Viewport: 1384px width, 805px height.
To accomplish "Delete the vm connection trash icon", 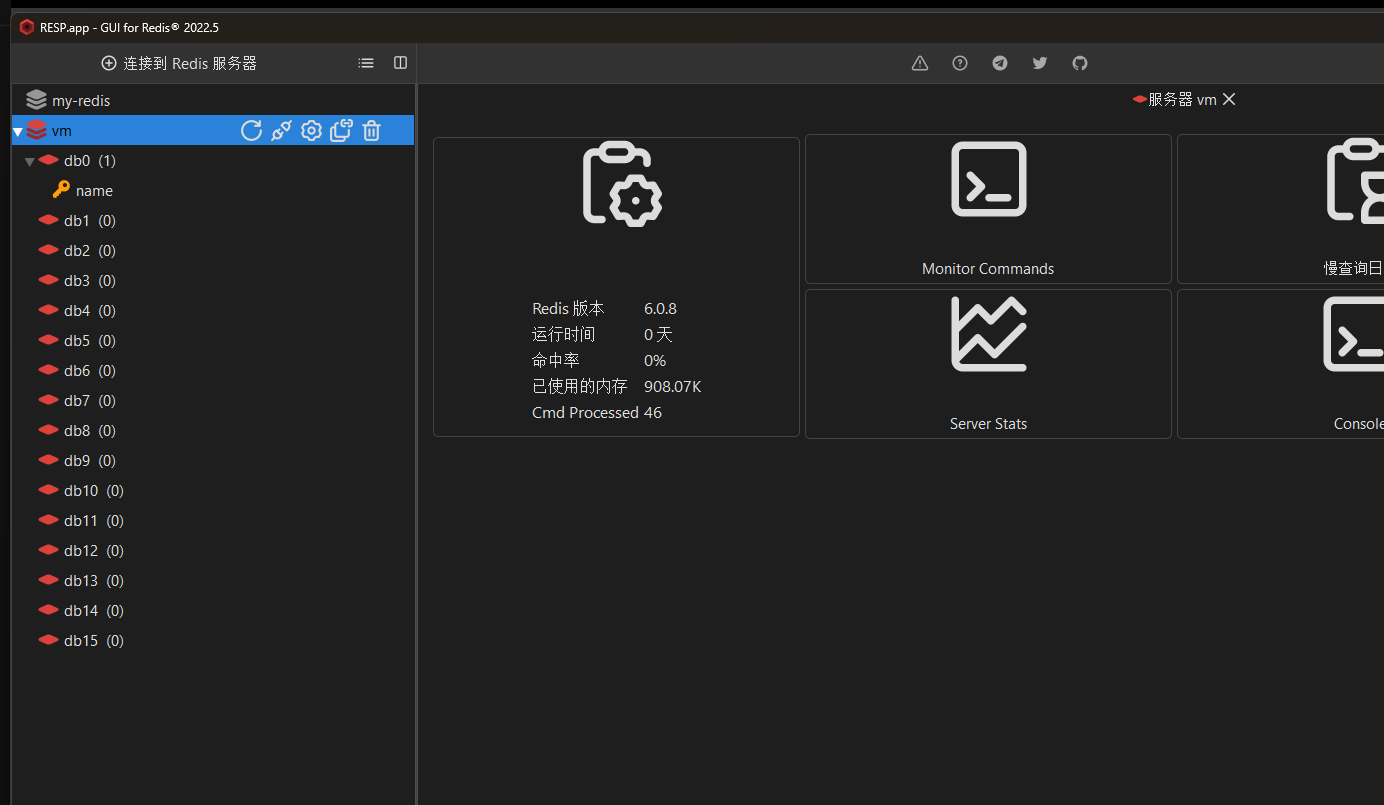I will click(371, 130).
